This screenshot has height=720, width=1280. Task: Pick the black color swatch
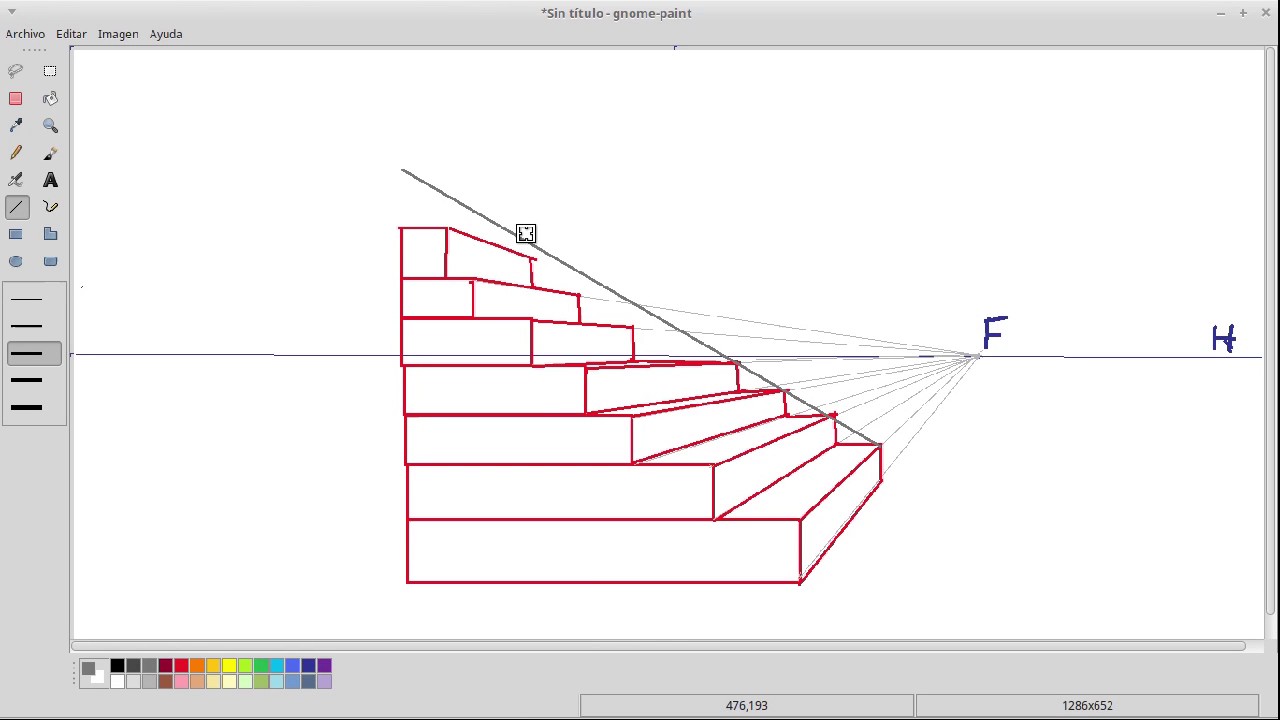(117, 665)
